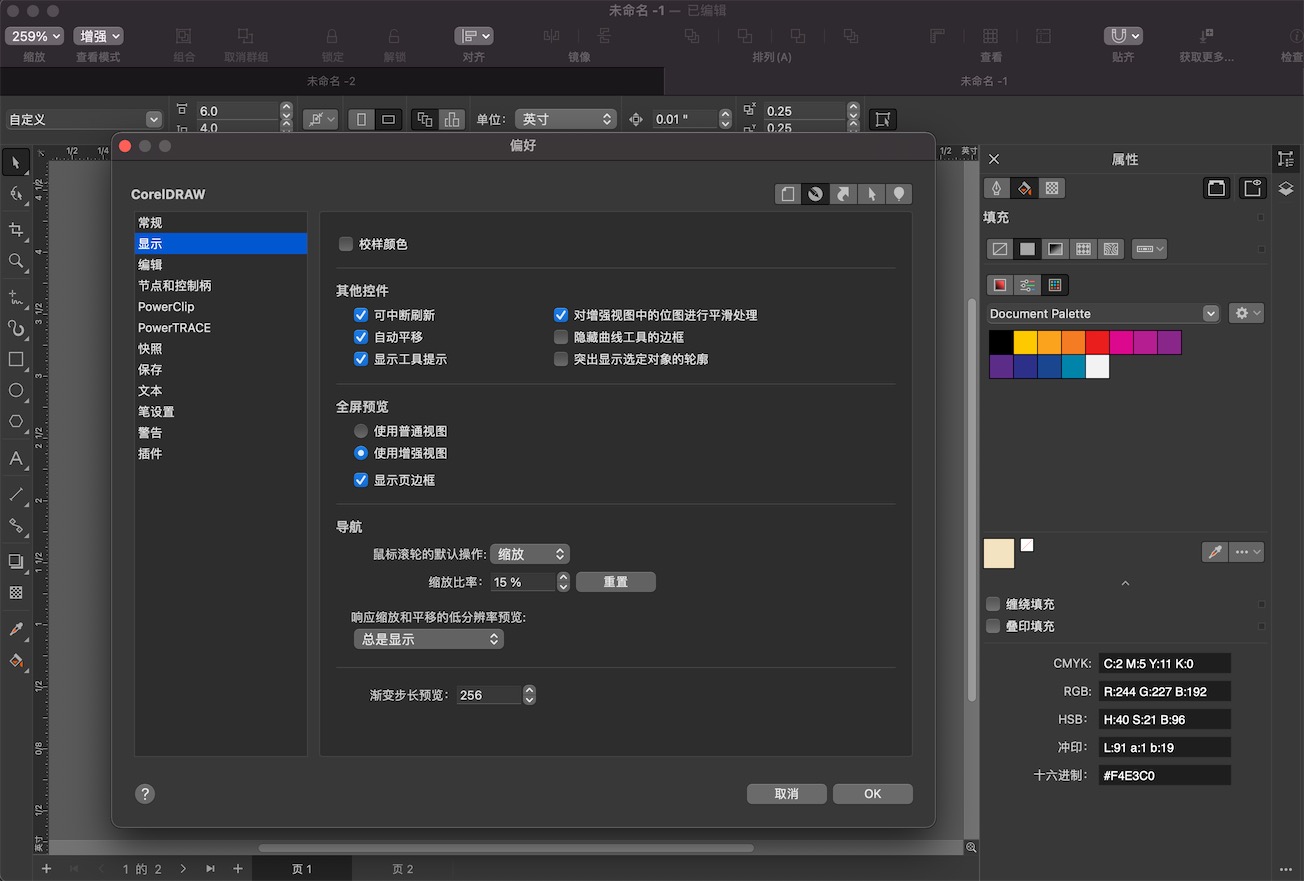The image size is (1304, 881).
Task: Uncheck 可中断刷新 option
Action: [x=362, y=315]
